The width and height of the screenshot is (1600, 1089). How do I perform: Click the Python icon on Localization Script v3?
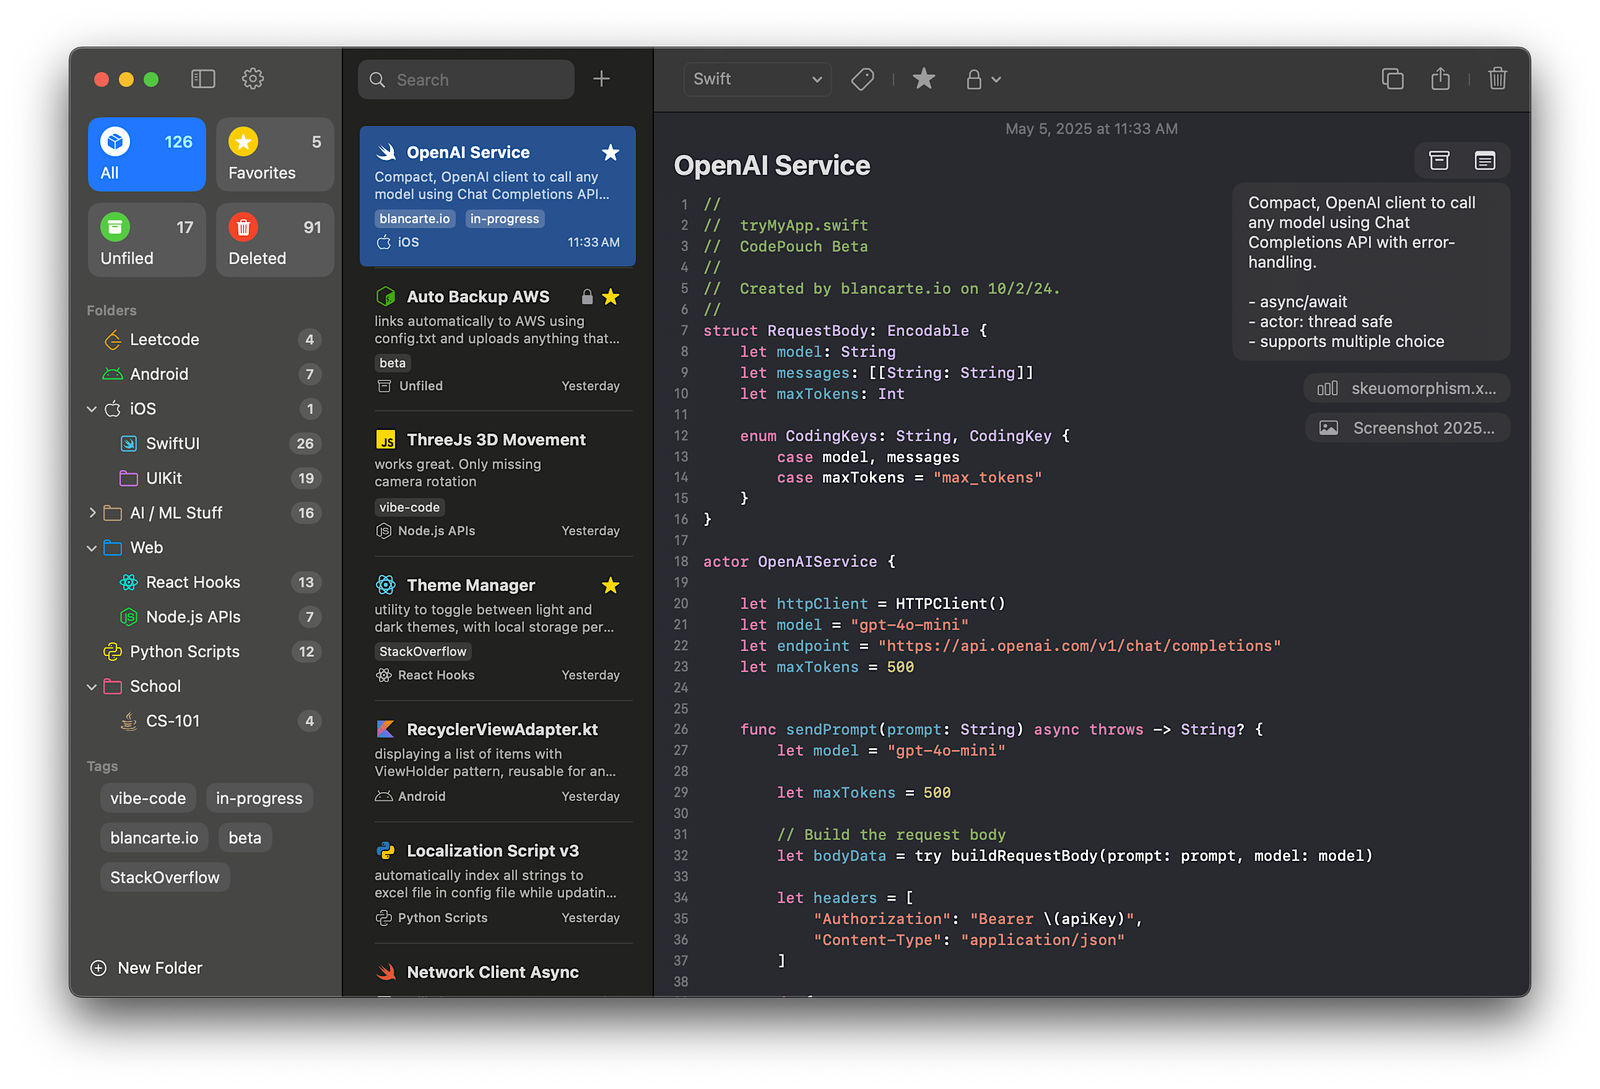(x=385, y=851)
